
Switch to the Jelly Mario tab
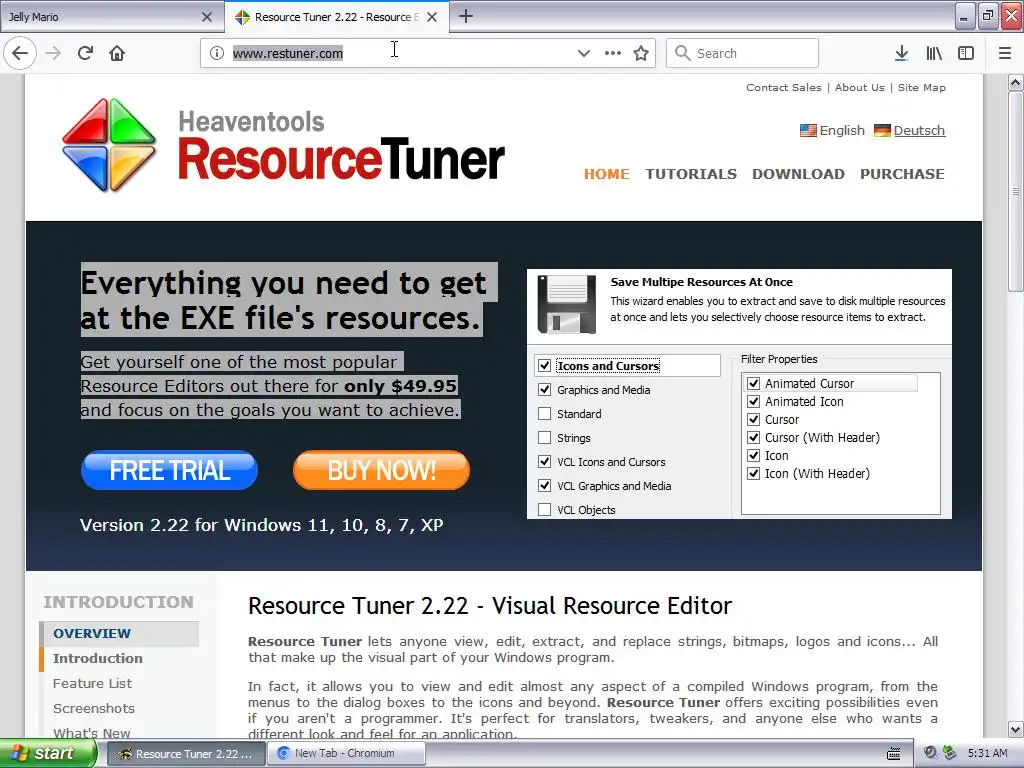pos(110,17)
